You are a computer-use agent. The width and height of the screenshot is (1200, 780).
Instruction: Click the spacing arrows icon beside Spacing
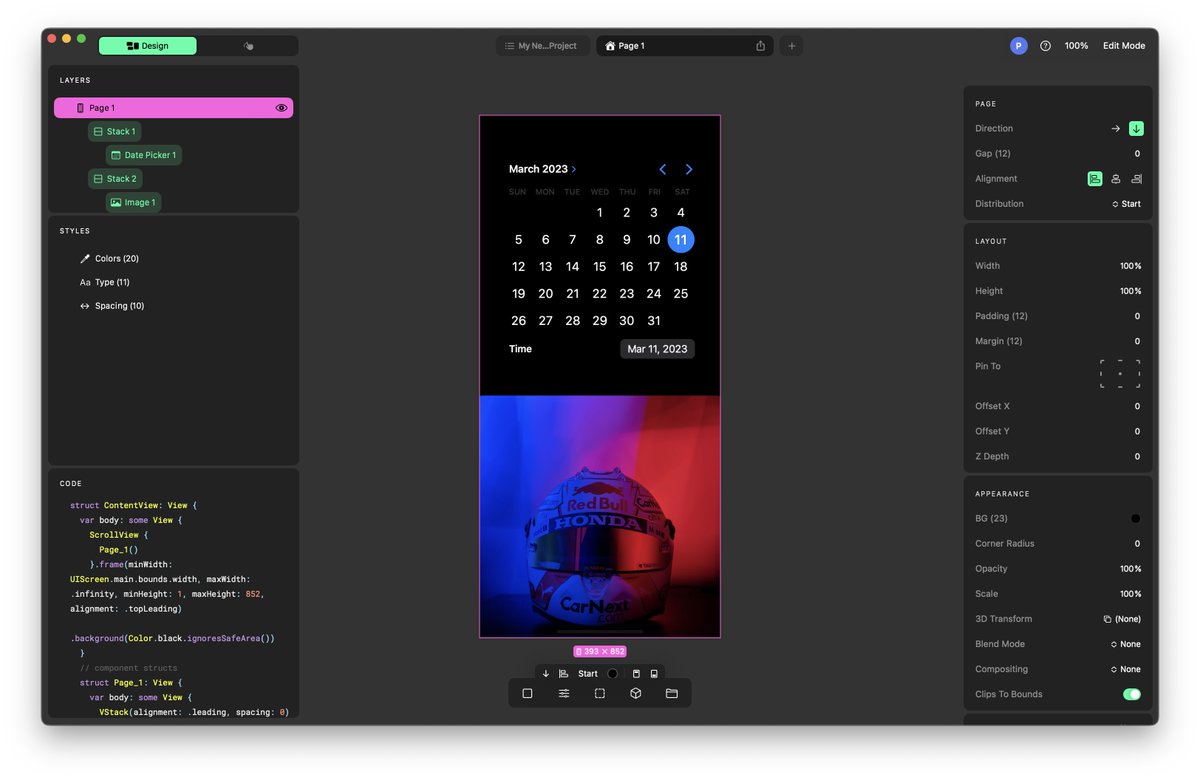(85, 306)
